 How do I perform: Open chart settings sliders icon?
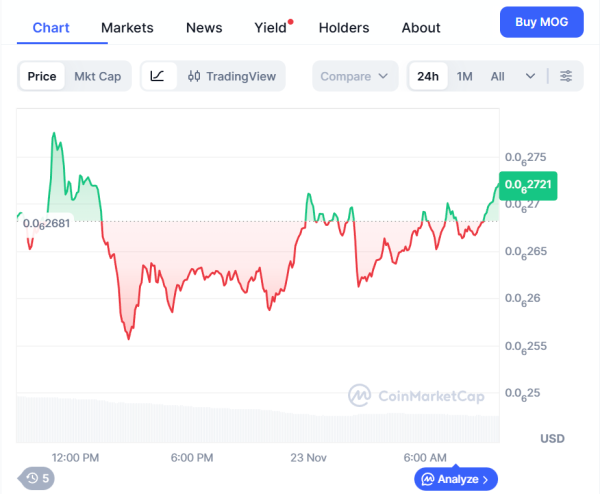[x=566, y=76]
